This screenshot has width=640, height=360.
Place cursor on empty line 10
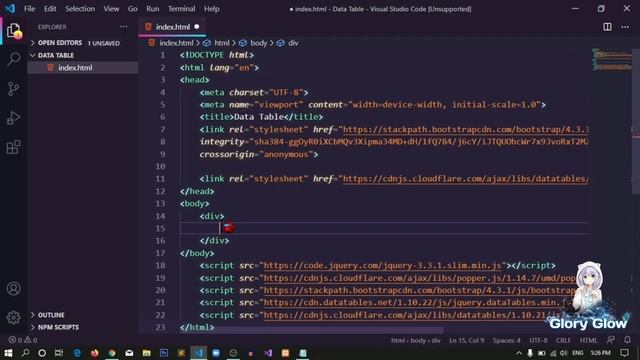384,167
